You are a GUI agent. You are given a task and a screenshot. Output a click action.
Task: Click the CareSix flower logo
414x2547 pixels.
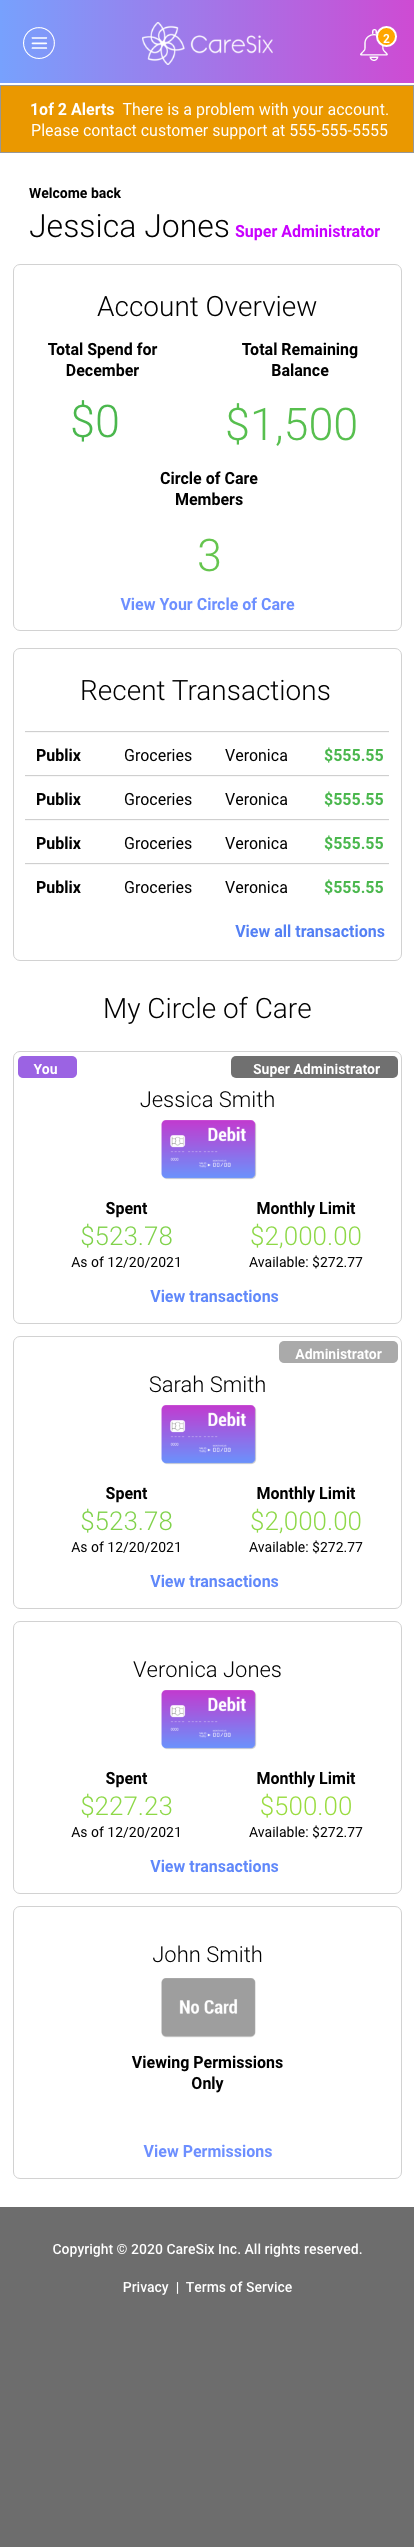pos(163,43)
